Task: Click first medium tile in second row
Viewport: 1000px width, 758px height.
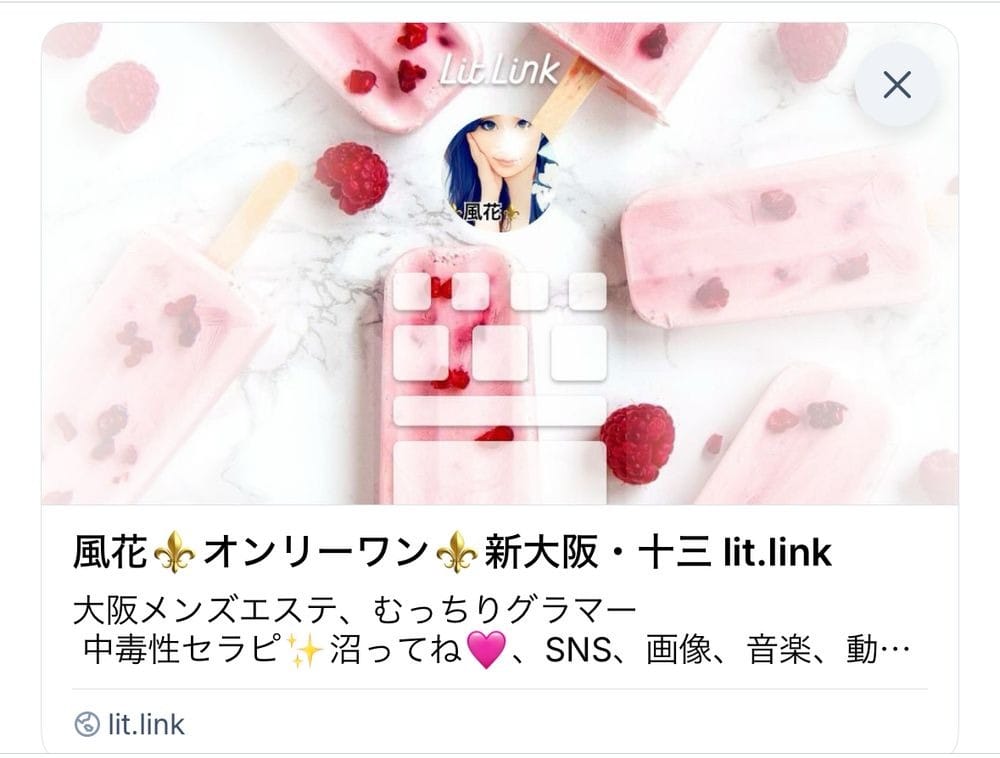Action: tap(421, 353)
